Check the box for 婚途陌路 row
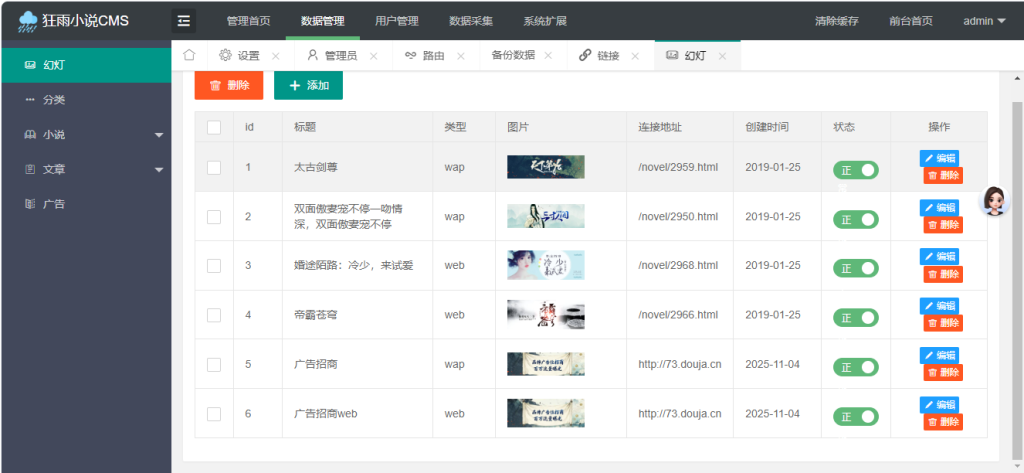The height and width of the screenshot is (473, 1024). click(x=214, y=266)
